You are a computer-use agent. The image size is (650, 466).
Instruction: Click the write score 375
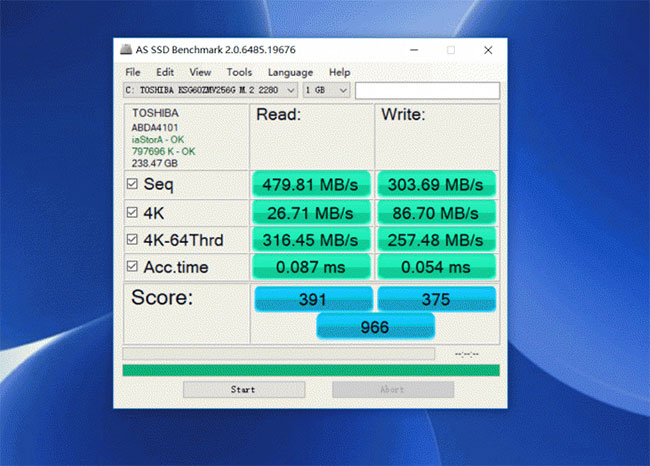[437, 299]
